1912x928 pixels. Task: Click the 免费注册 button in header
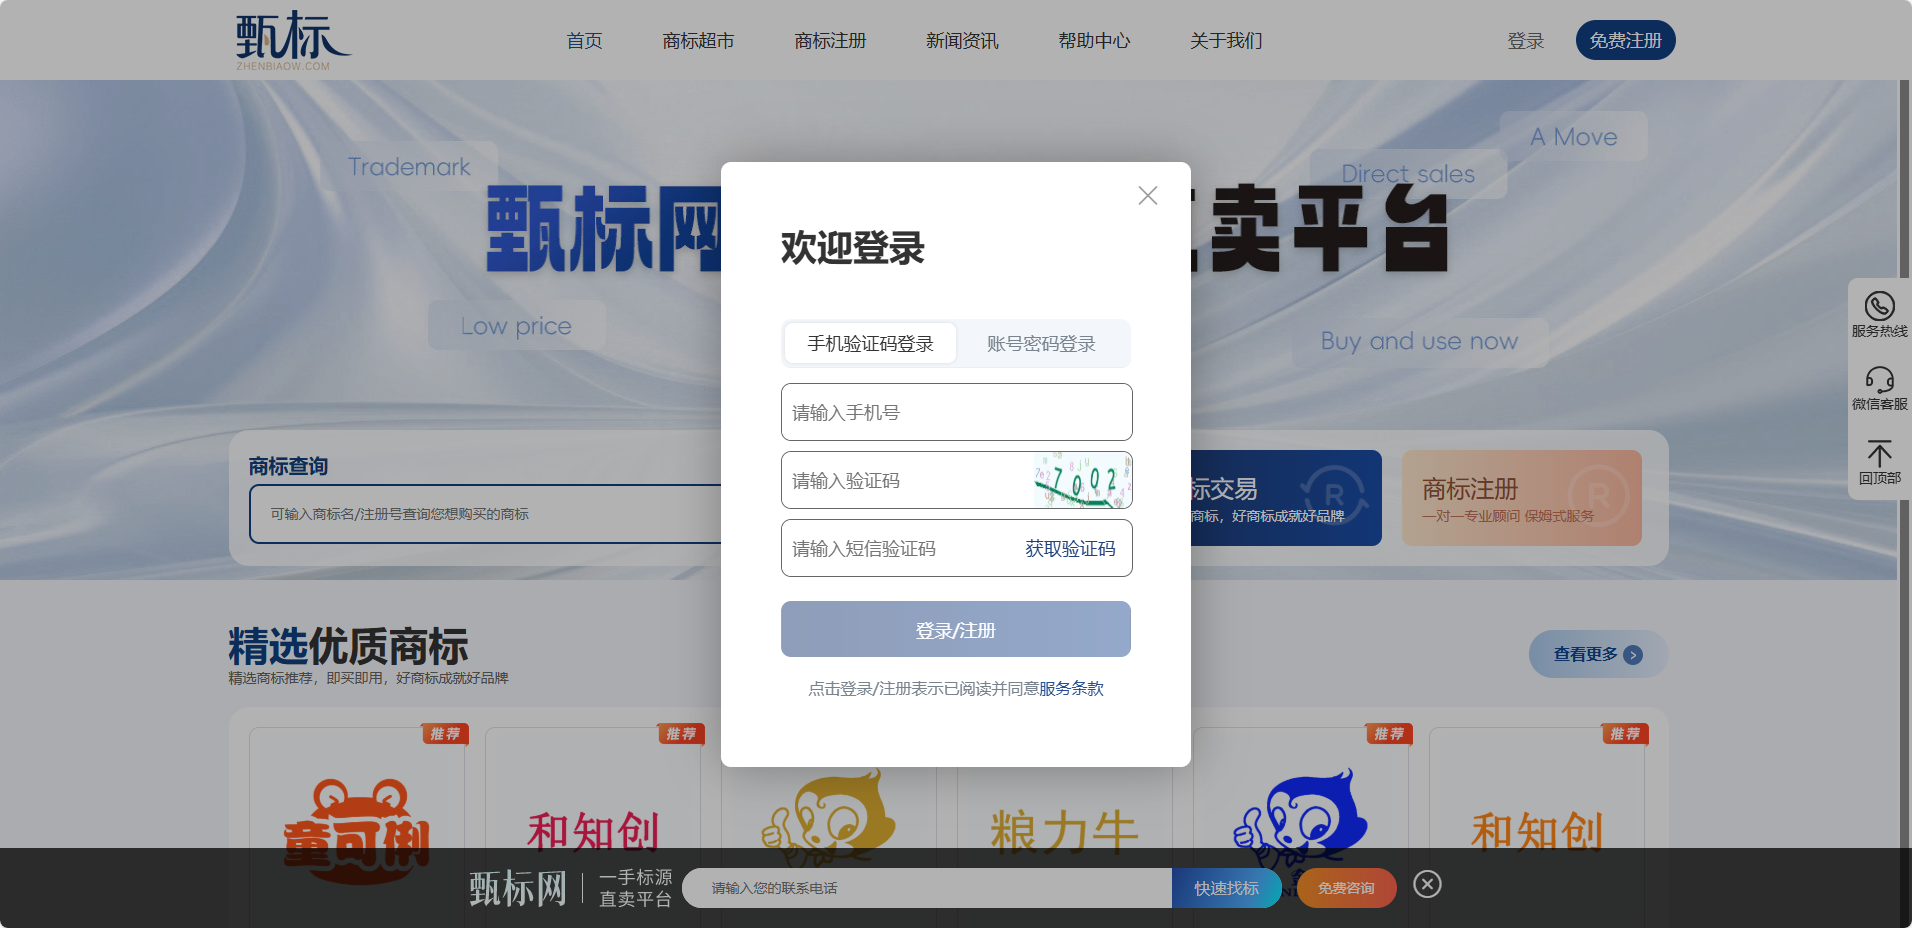point(1625,41)
